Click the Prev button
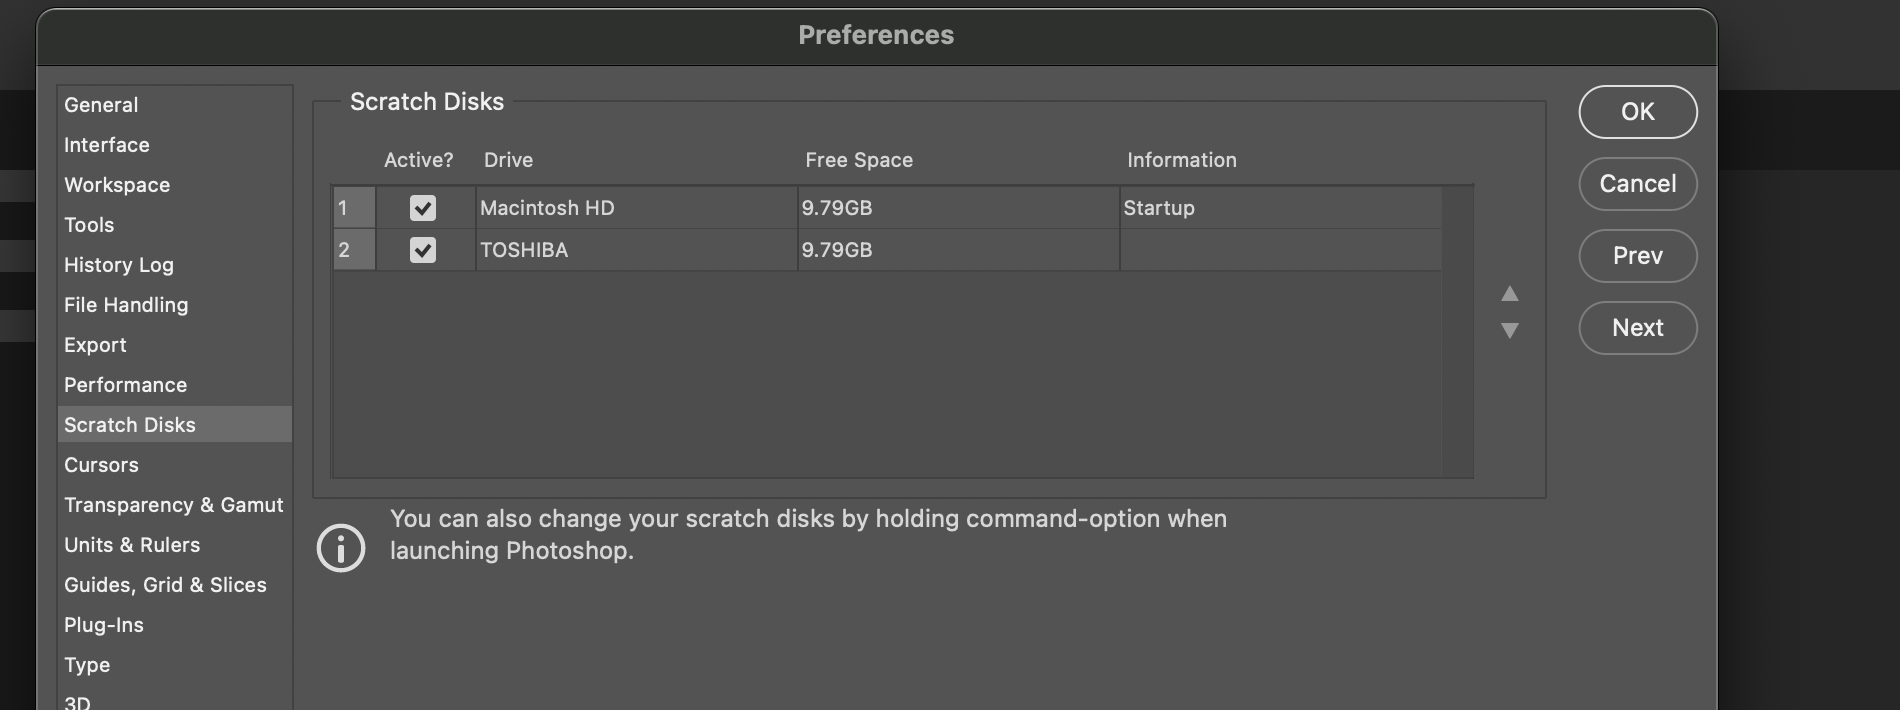Image resolution: width=1900 pixels, height=710 pixels. click(1637, 256)
